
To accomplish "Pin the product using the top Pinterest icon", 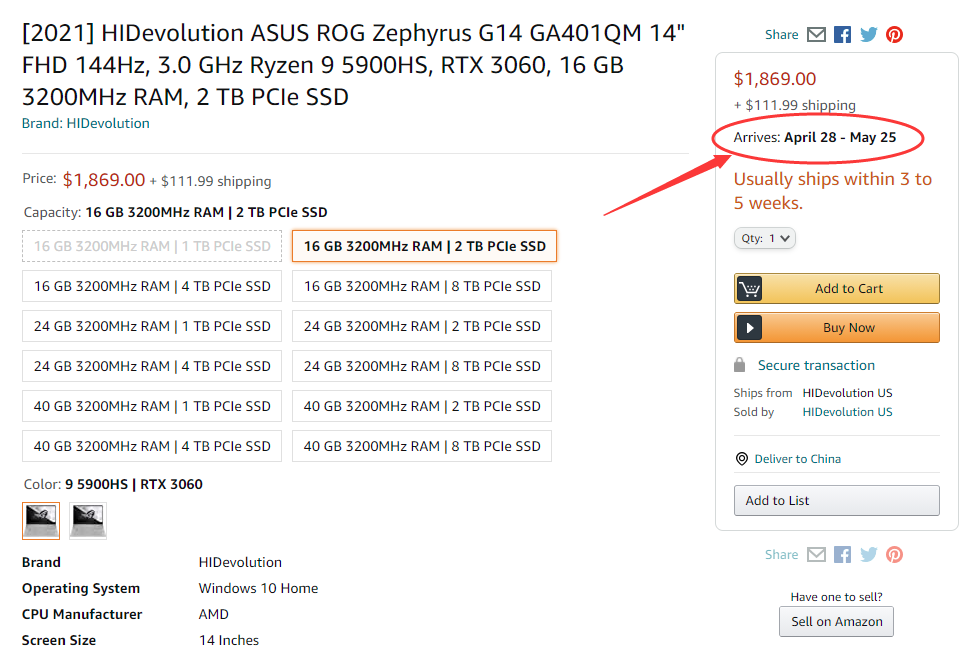I will tap(894, 35).
